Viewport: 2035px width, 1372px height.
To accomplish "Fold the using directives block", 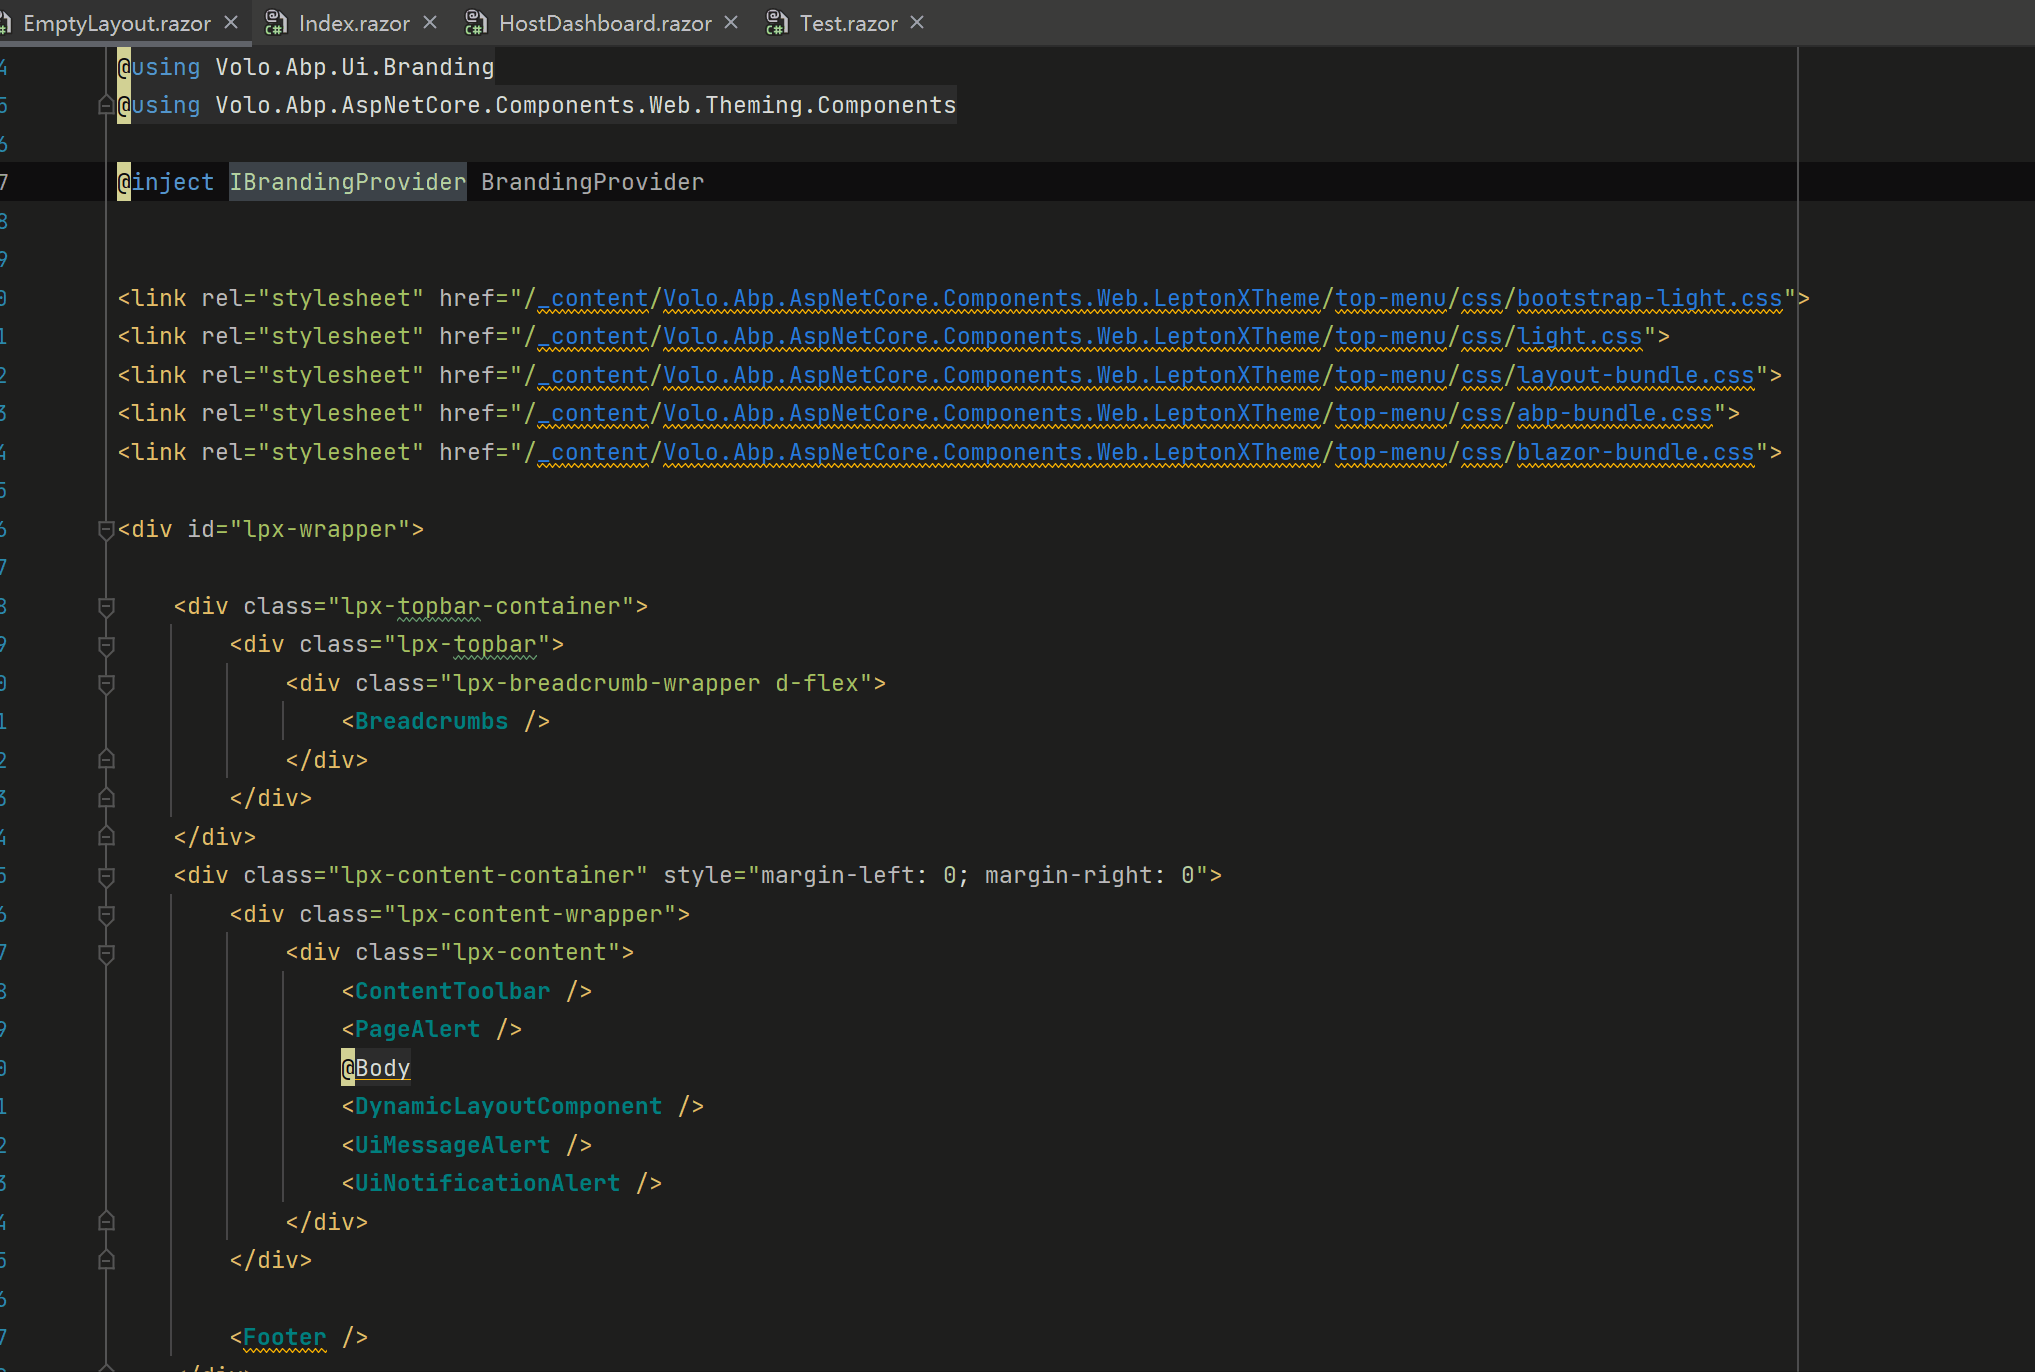I will click(x=106, y=105).
